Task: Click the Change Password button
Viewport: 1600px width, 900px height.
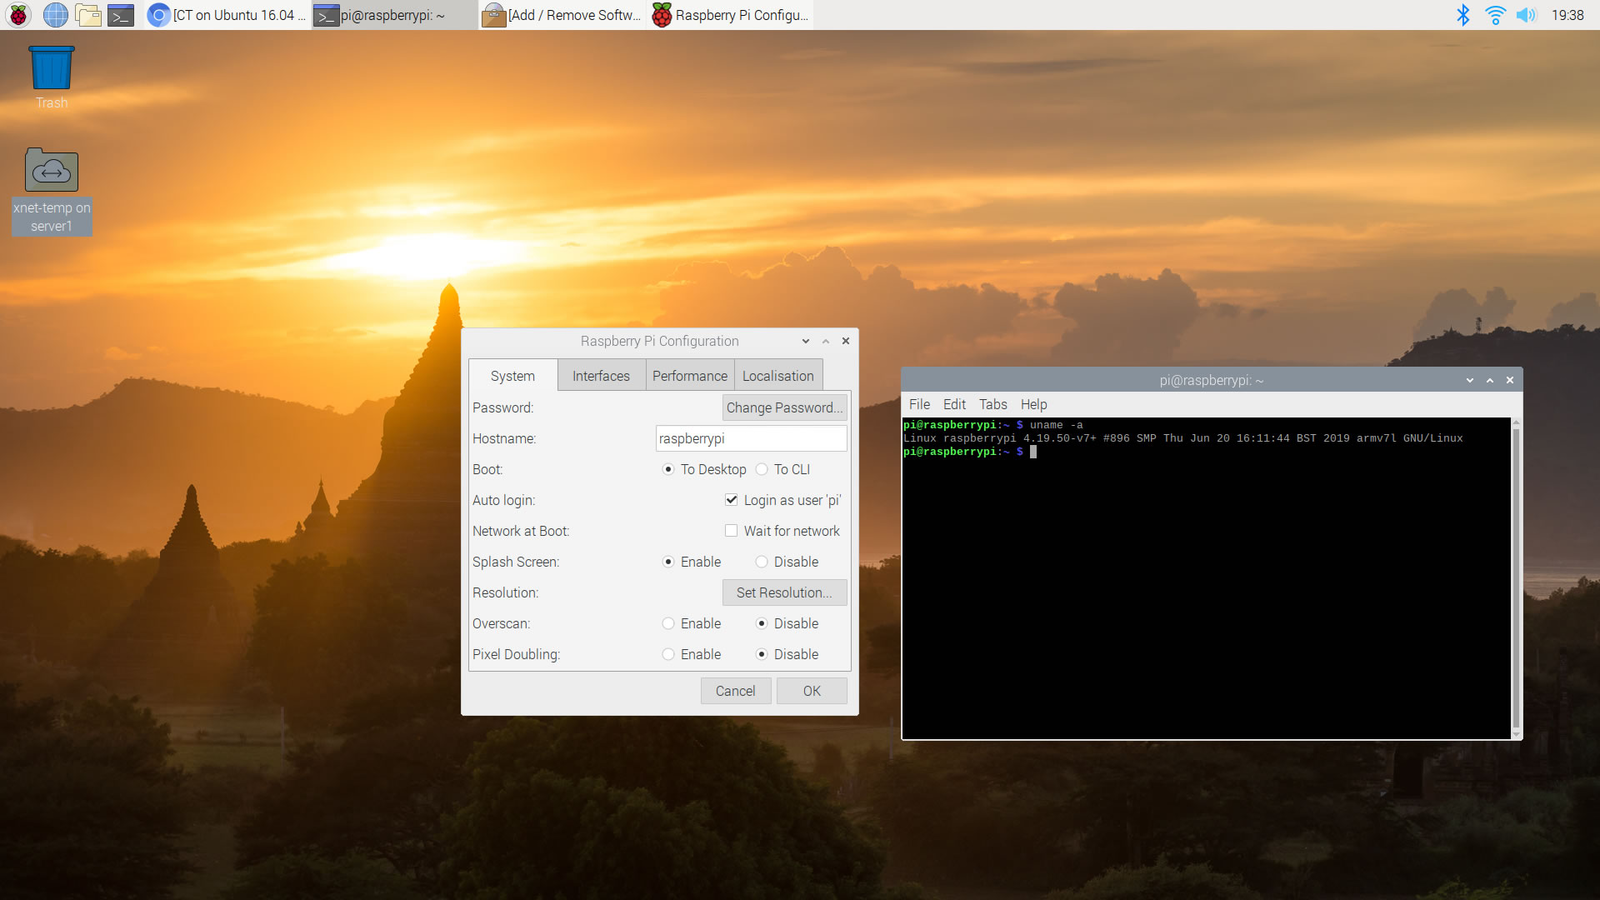Action: (784, 408)
